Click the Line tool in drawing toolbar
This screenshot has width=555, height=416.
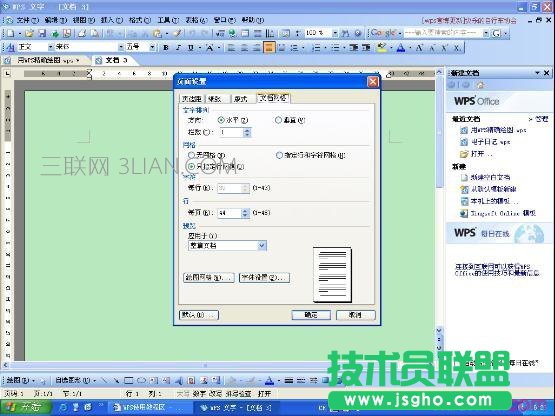point(104,381)
